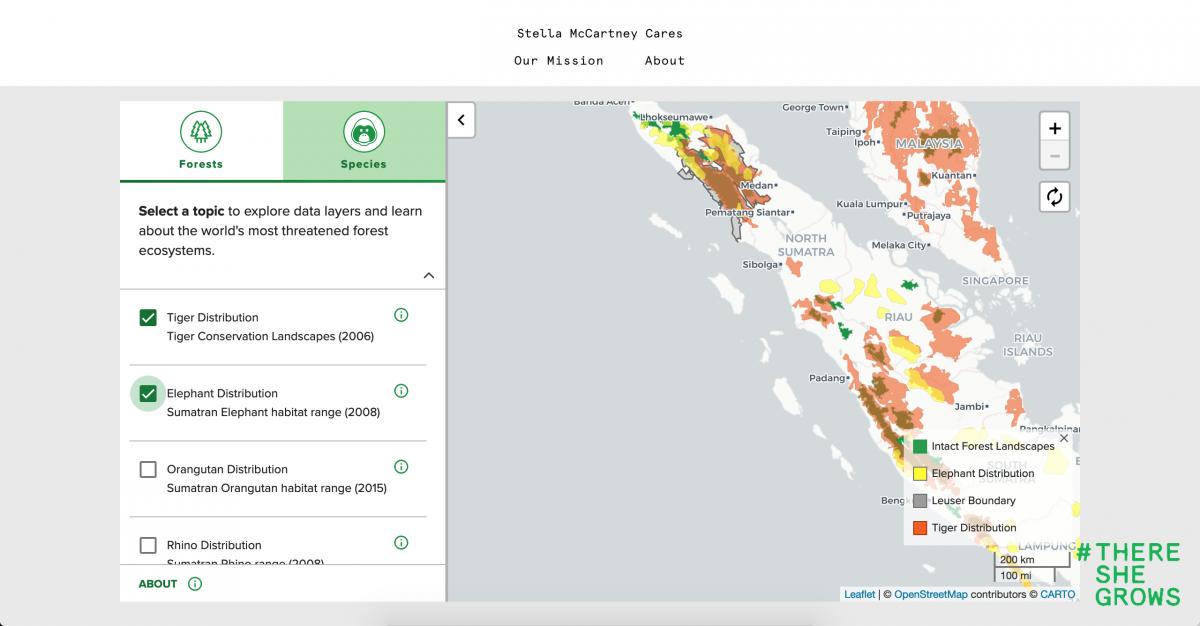Screen dimensions: 1200x626
Task: Click the ABOUT label in panel footer
Action: (x=158, y=584)
